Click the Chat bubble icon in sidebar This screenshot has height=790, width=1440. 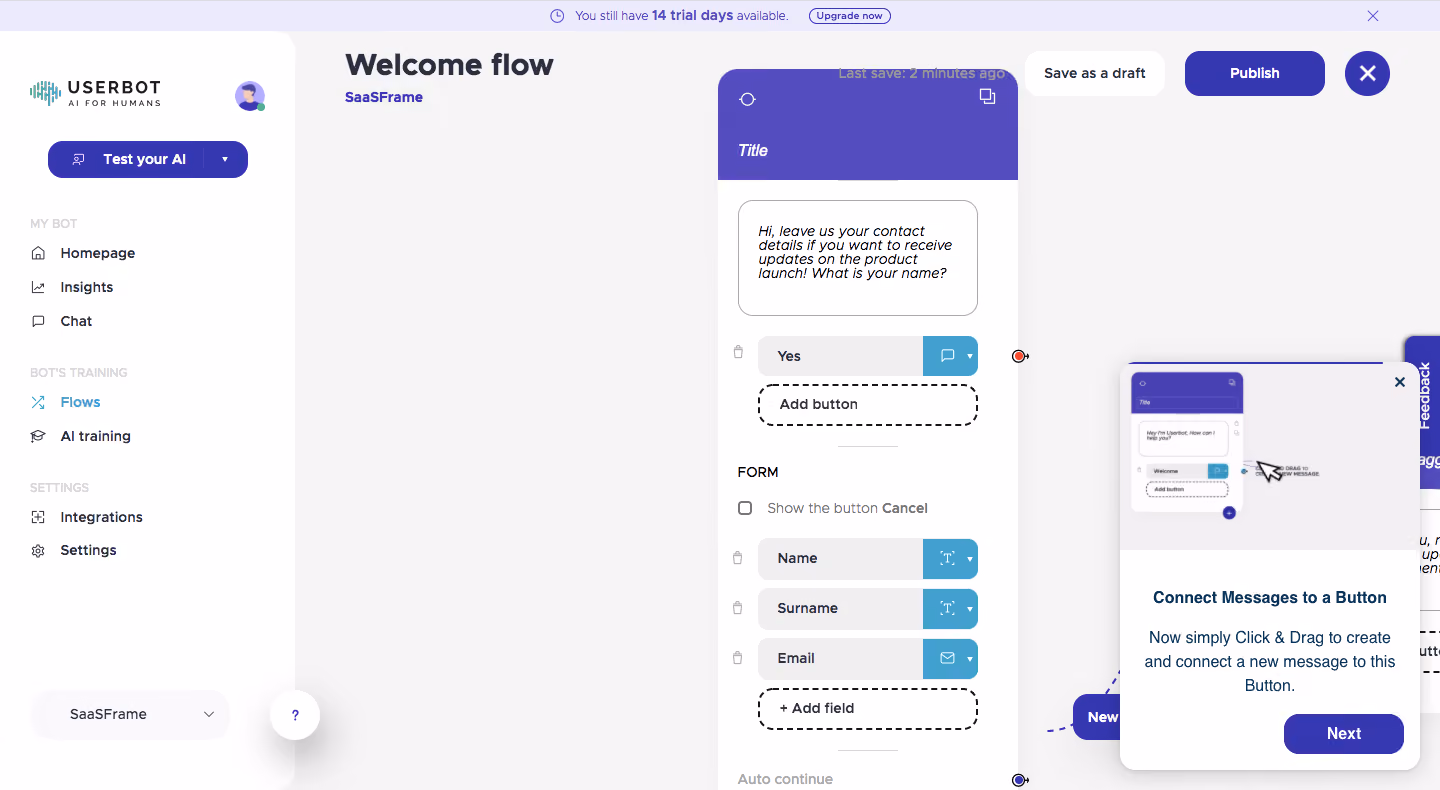pyautogui.click(x=38, y=321)
